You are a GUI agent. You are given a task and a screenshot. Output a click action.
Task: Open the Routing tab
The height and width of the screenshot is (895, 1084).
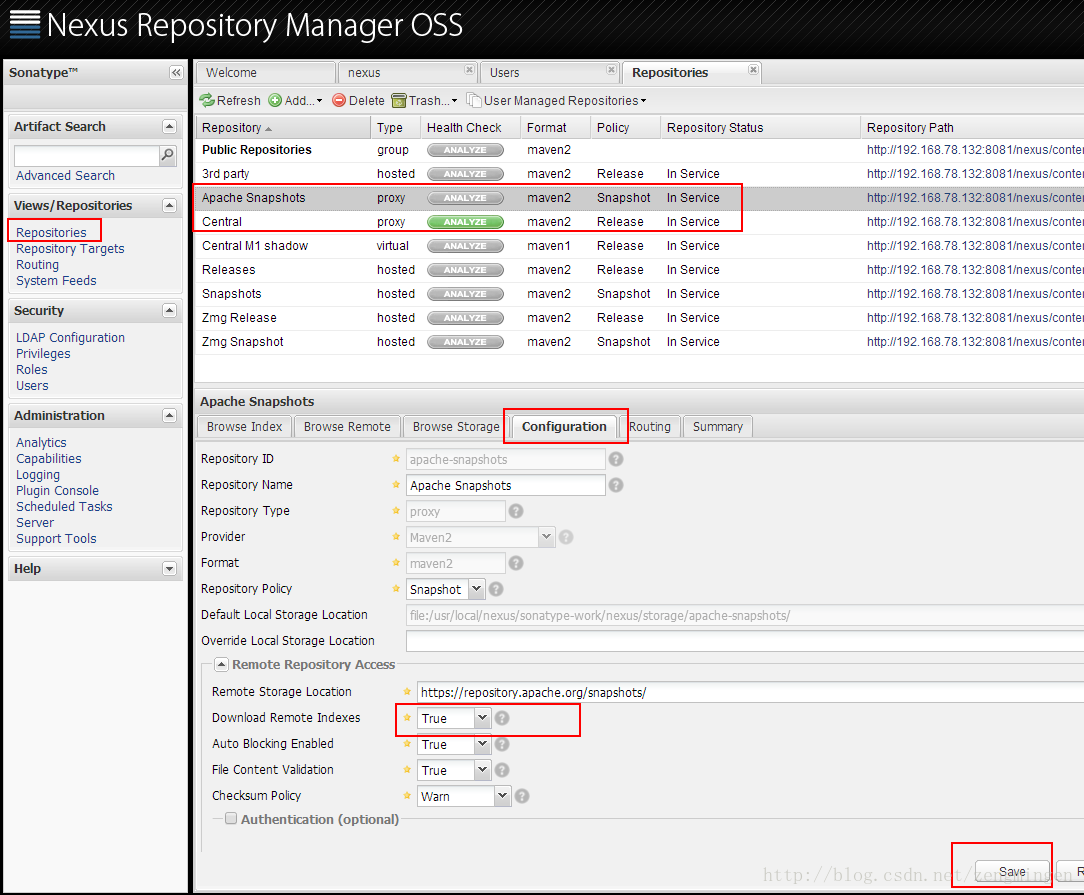pyautogui.click(x=650, y=426)
